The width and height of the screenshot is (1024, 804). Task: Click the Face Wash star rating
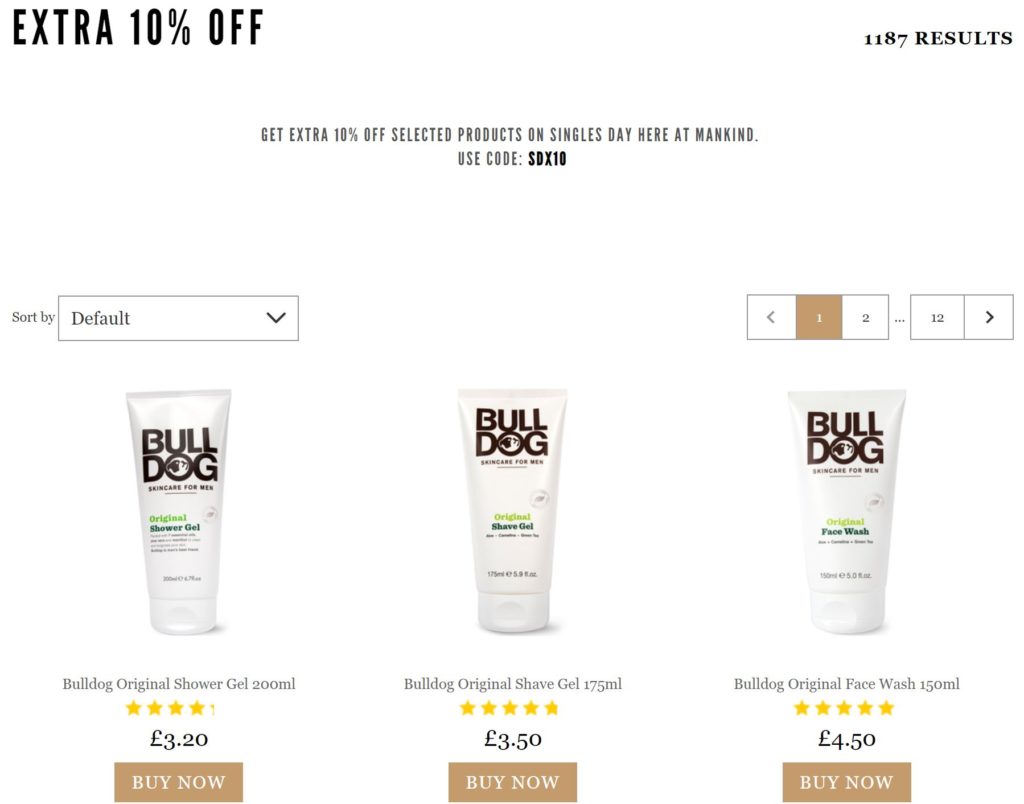[844, 708]
